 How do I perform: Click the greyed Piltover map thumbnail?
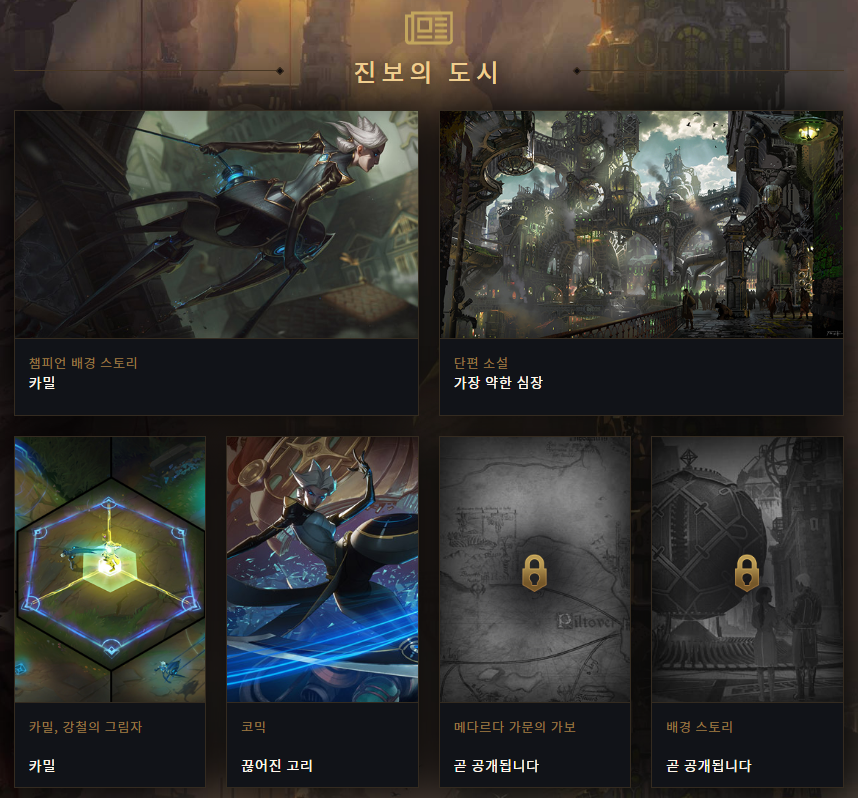[x=535, y=569]
